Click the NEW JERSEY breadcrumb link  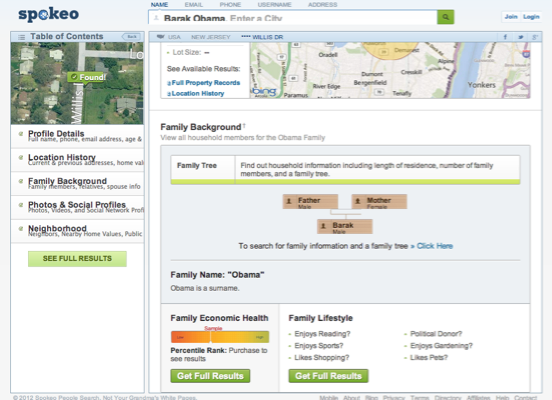pos(211,37)
